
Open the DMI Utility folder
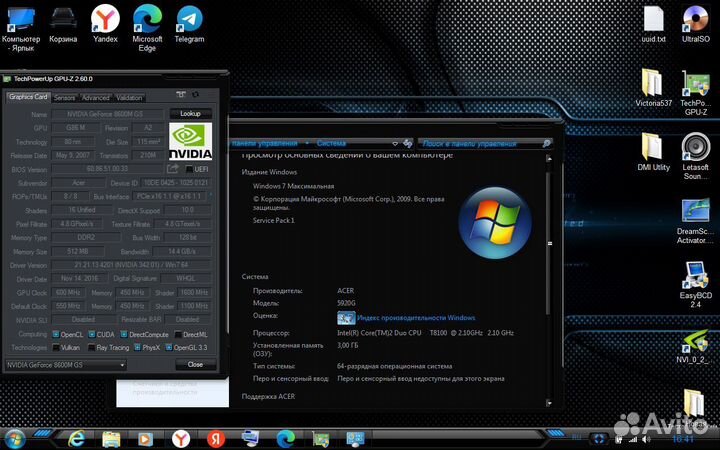pos(653,152)
